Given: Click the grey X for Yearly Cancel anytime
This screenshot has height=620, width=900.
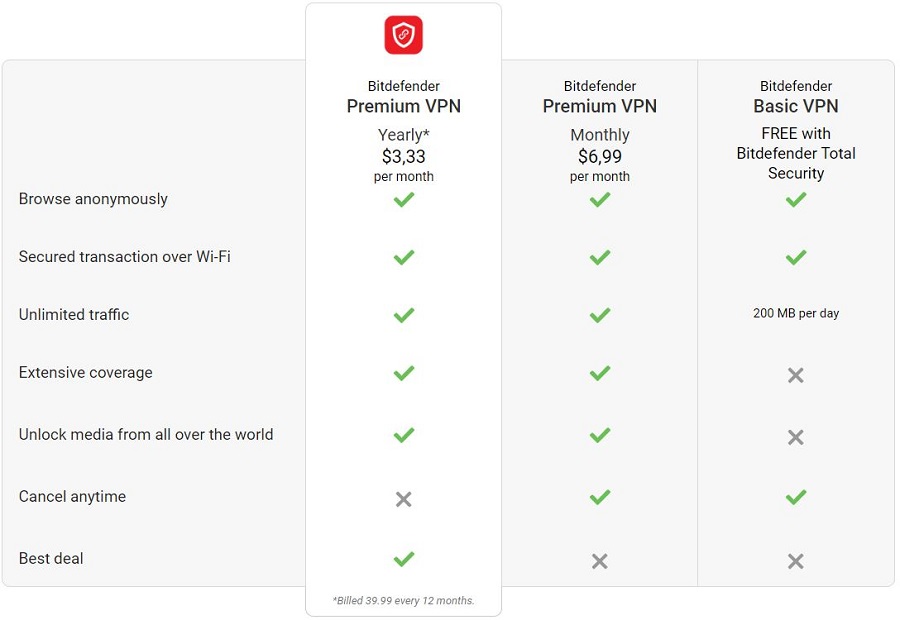Looking at the screenshot, I should (x=404, y=499).
